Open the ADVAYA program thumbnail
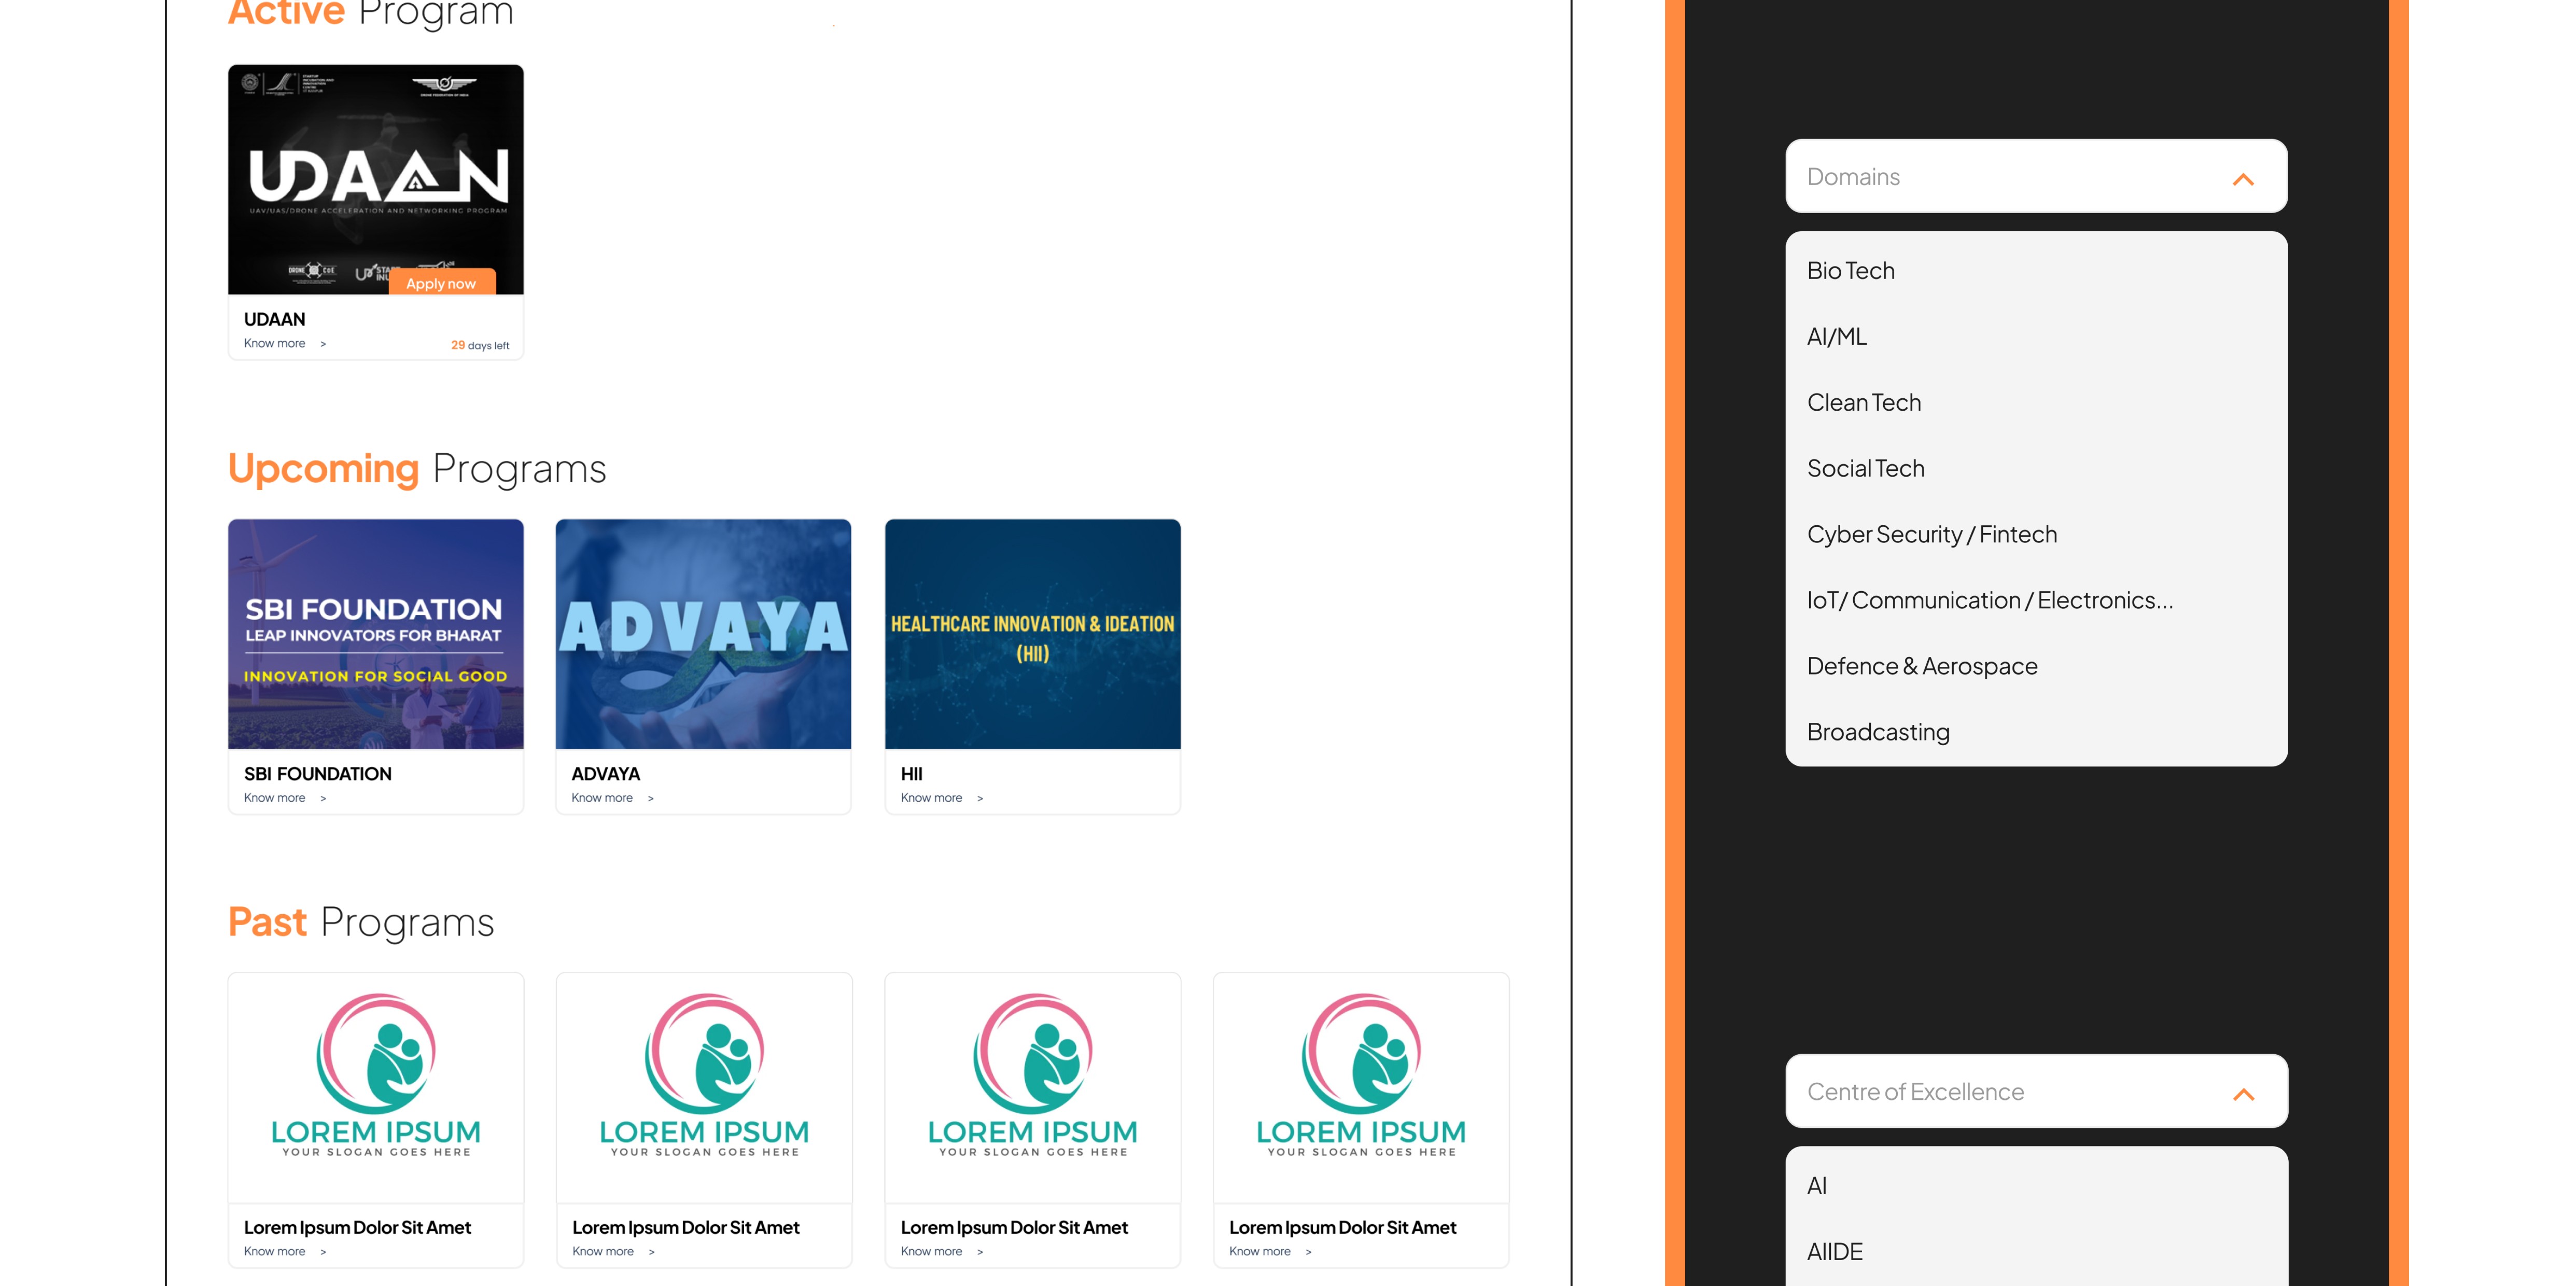This screenshot has height=1286, width=2576. (x=703, y=633)
